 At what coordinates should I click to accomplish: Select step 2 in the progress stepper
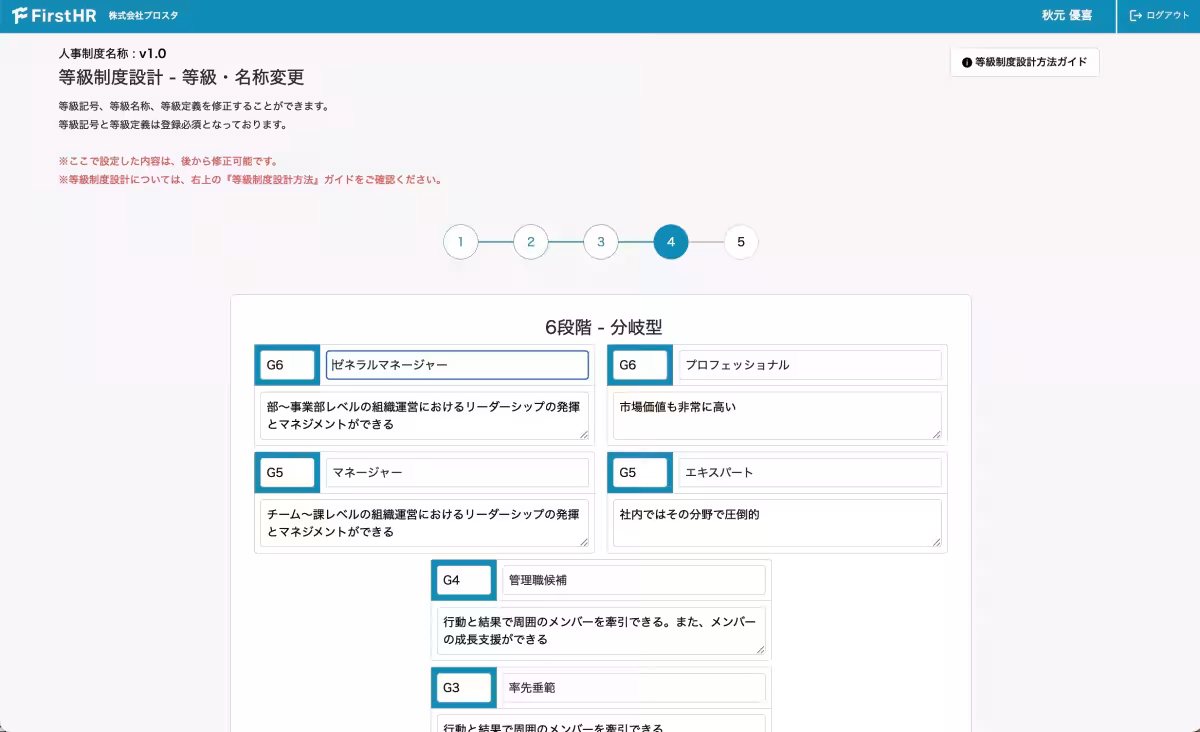click(530, 241)
